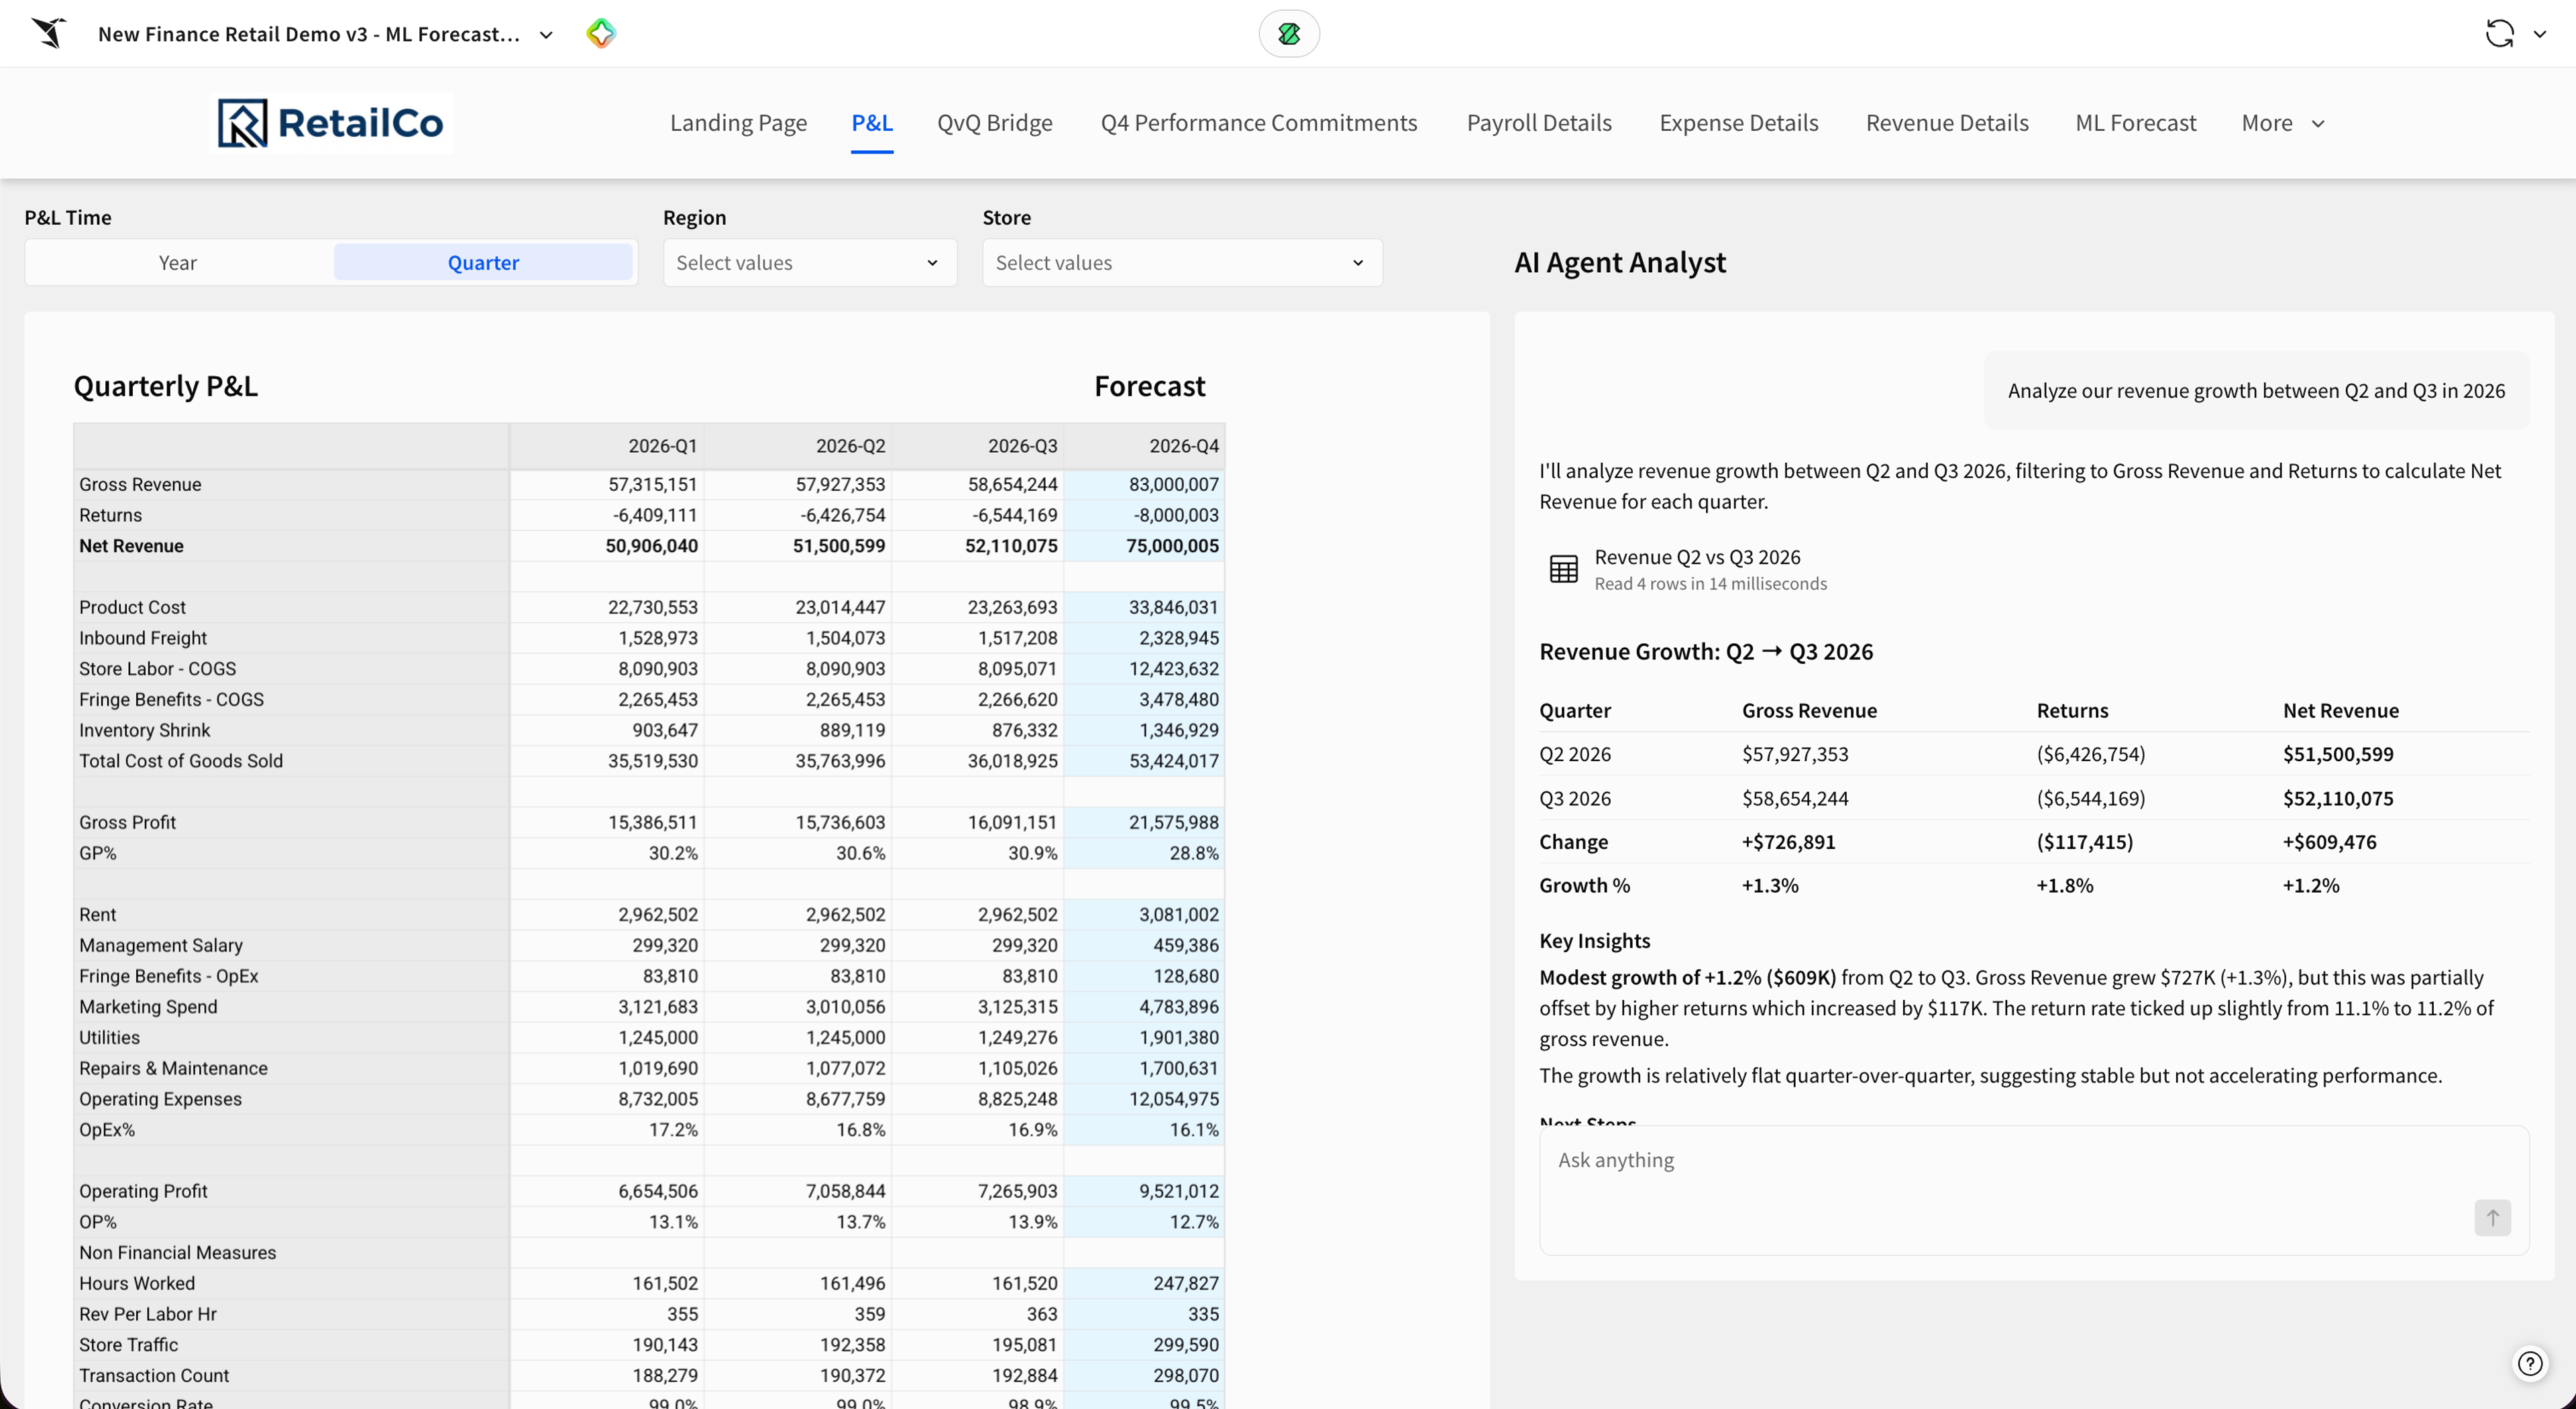The height and width of the screenshot is (1409, 2576).
Task: Click Gross Profit value 16,091,151
Action: (1012, 822)
